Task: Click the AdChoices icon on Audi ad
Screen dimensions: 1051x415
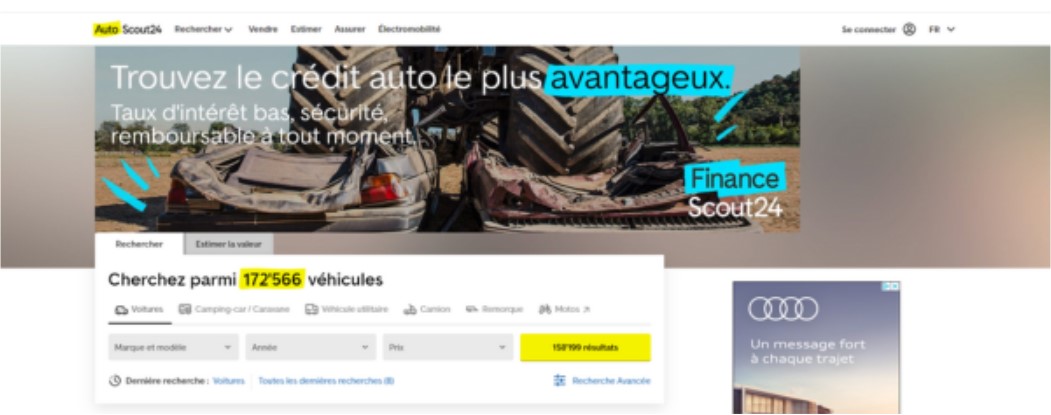Action: [891, 286]
